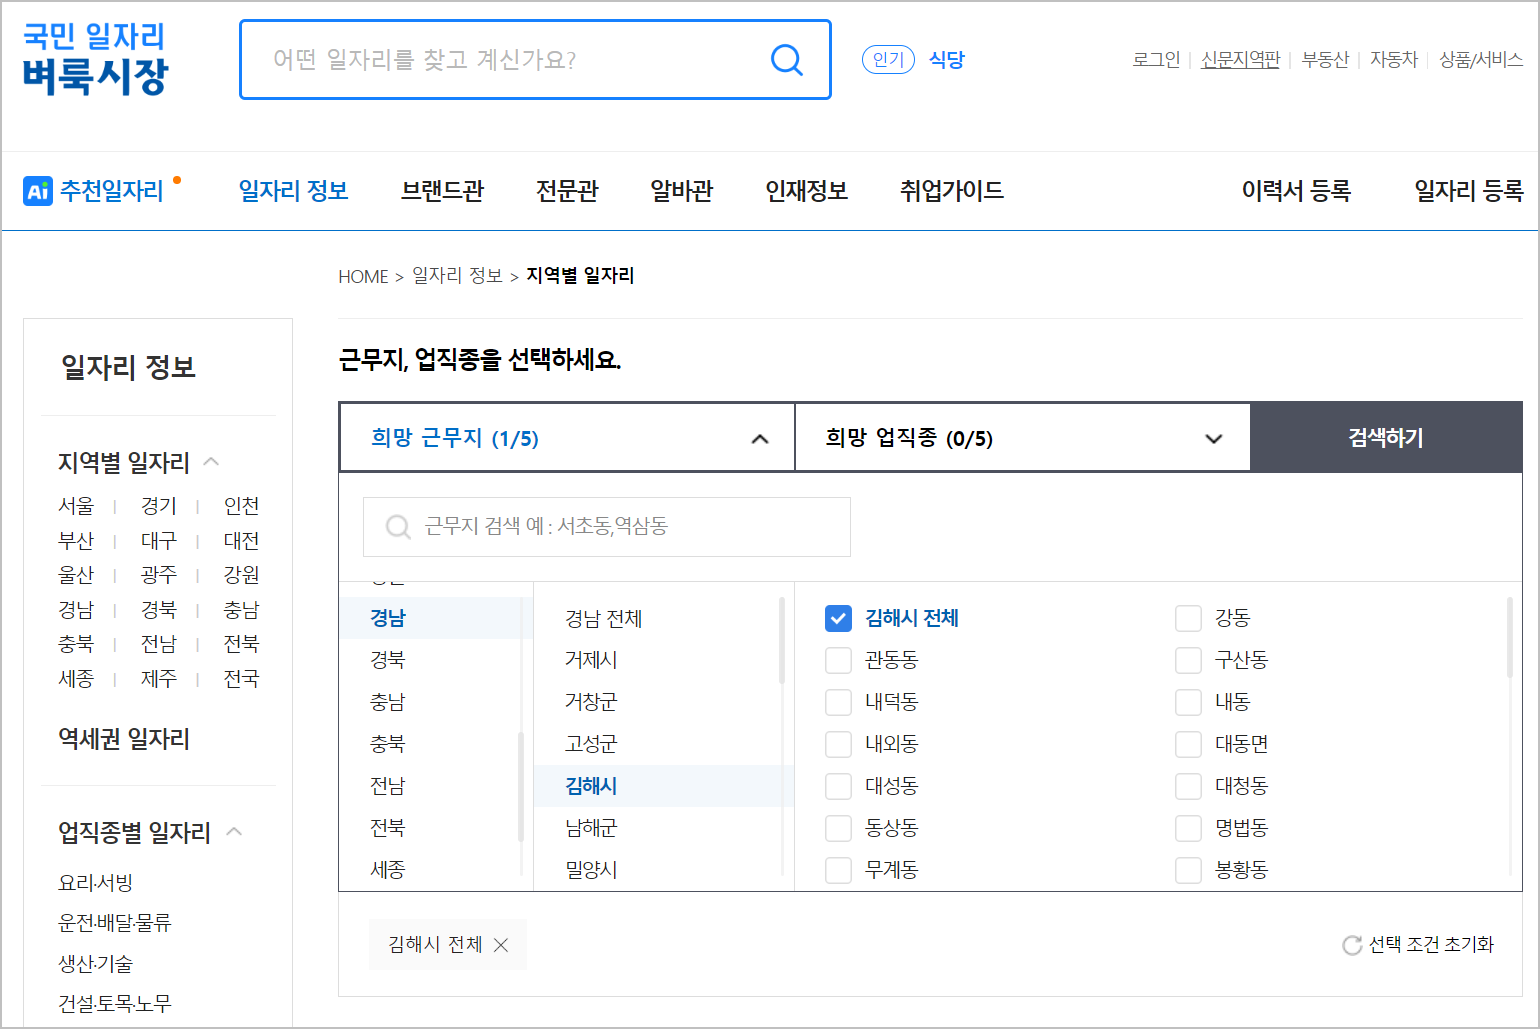Open the 브랜드관 menu
1540x1029 pixels.
point(442,191)
